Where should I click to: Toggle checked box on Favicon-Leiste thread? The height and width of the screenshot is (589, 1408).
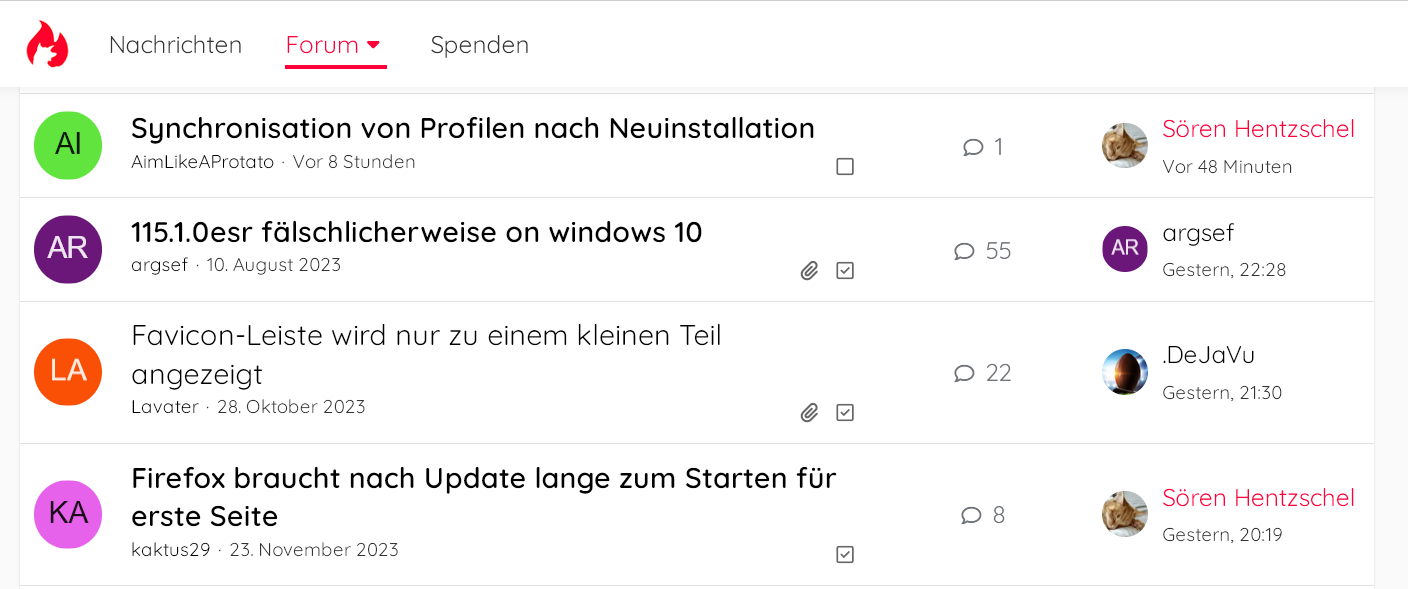click(x=845, y=413)
